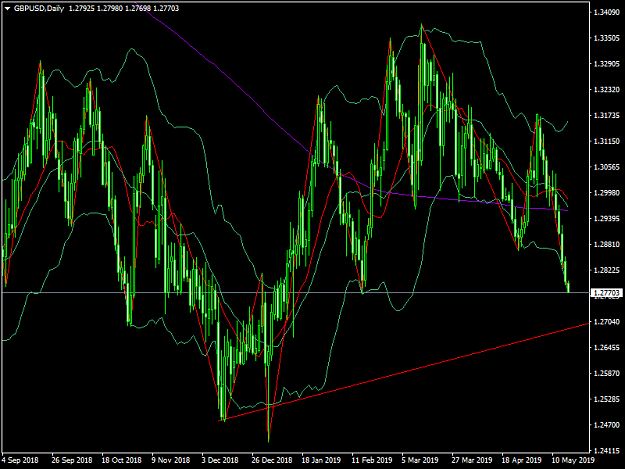Click the 9 Nov 2018 date label

(x=171, y=460)
